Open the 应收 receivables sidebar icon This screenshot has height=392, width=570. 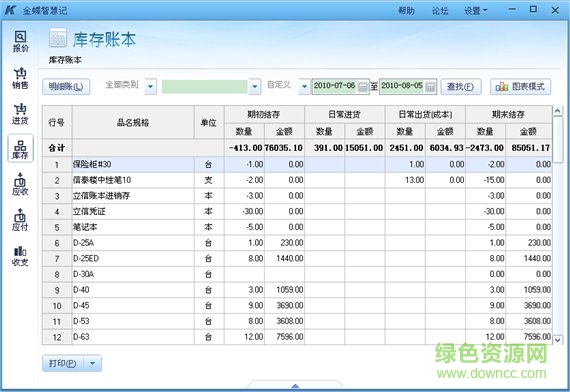tap(20, 184)
